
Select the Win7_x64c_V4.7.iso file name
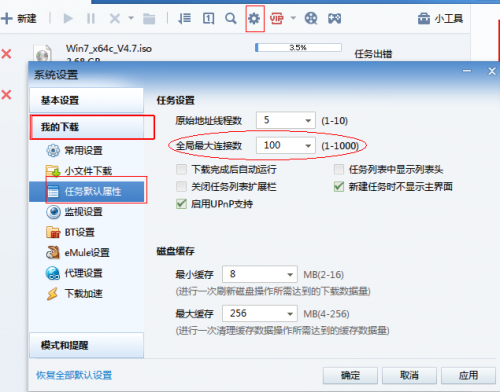109,49
